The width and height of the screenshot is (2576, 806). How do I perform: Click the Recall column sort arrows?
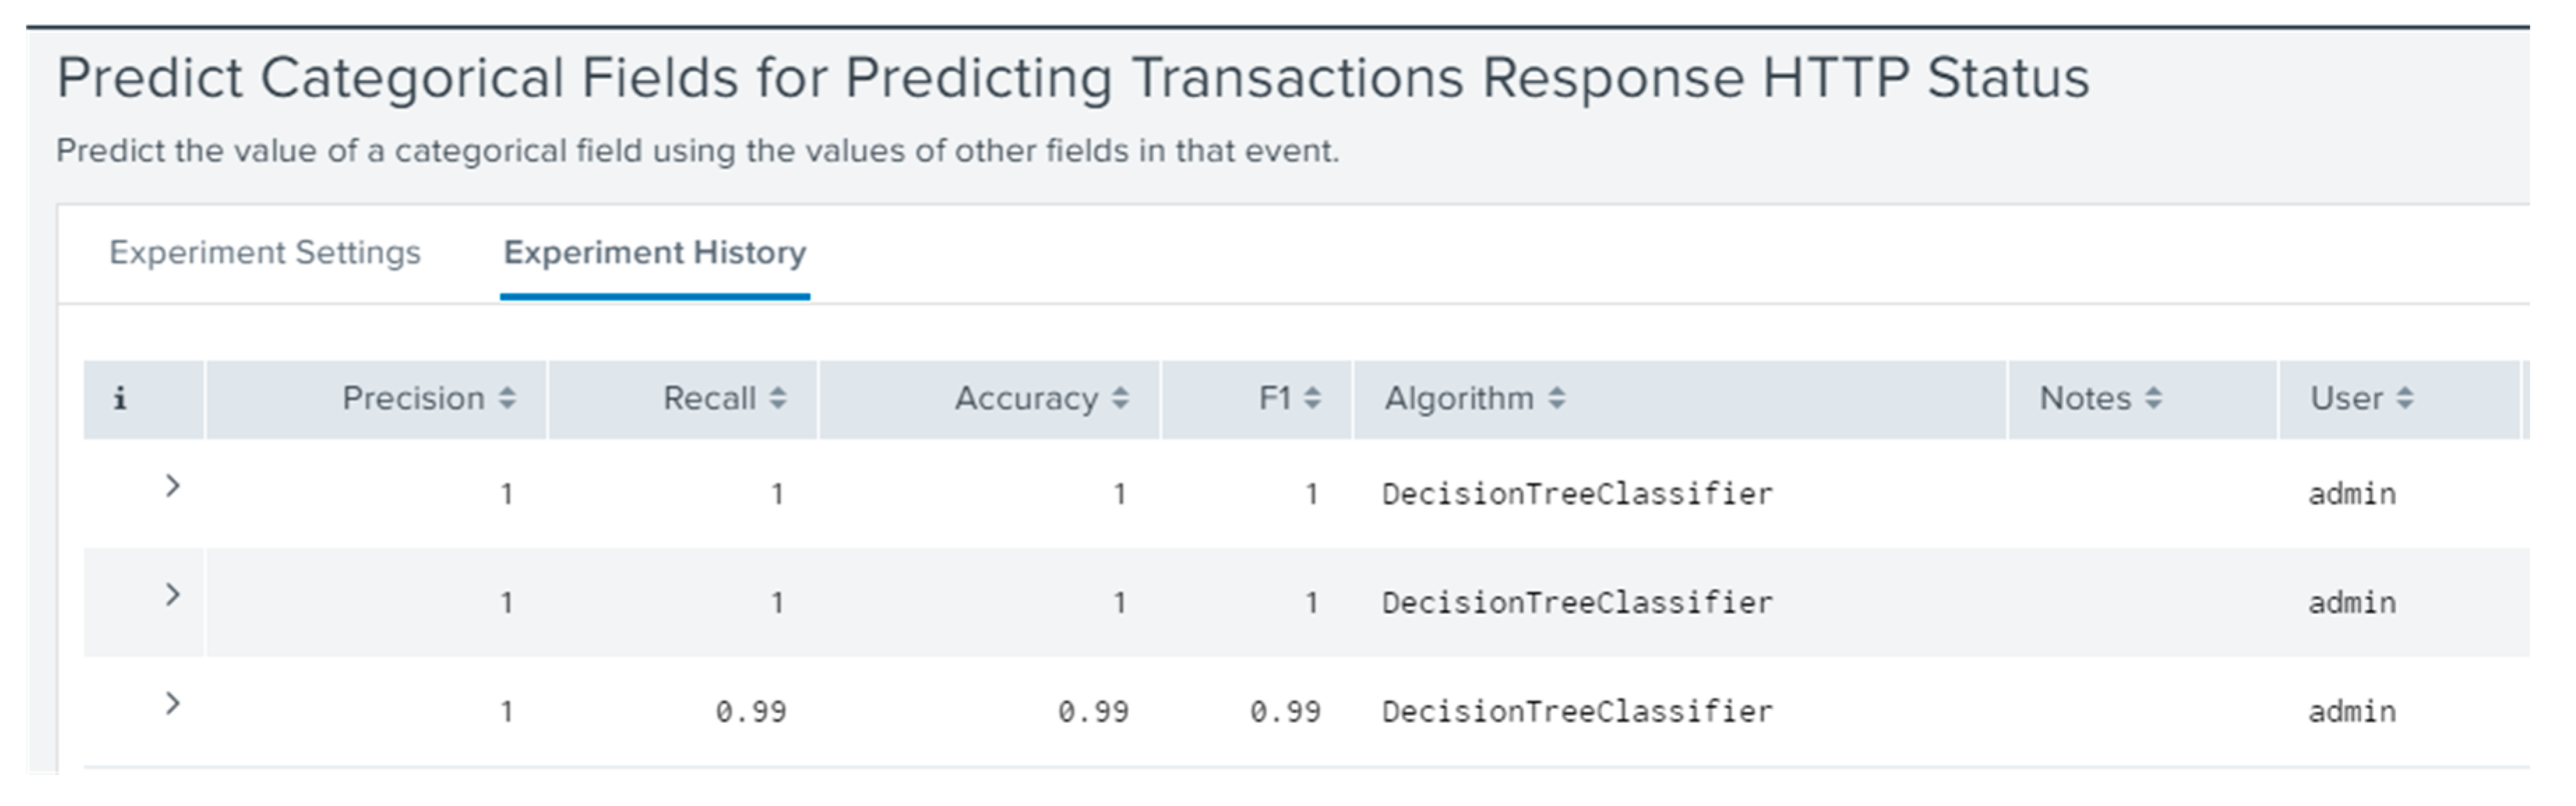tap(777, 399)
